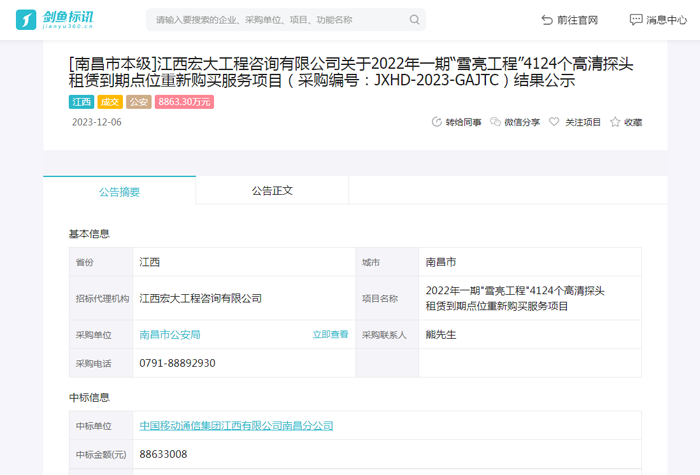Click the 8863.30万元 amount tag
Screen dimensions: 700x475
(x=184, y=102)
